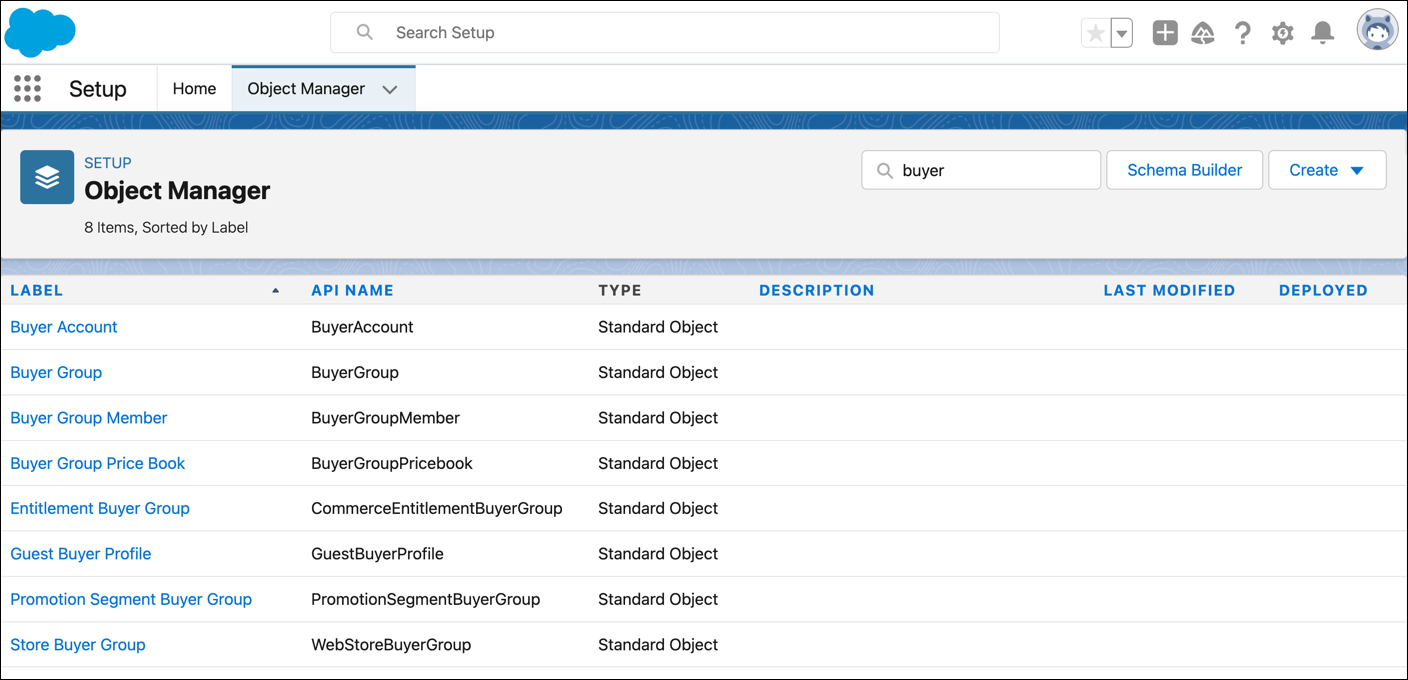Screen dimensions: 1408x680
Task: Open the Entitlement Buyer Group object
Action: (100, 508)
